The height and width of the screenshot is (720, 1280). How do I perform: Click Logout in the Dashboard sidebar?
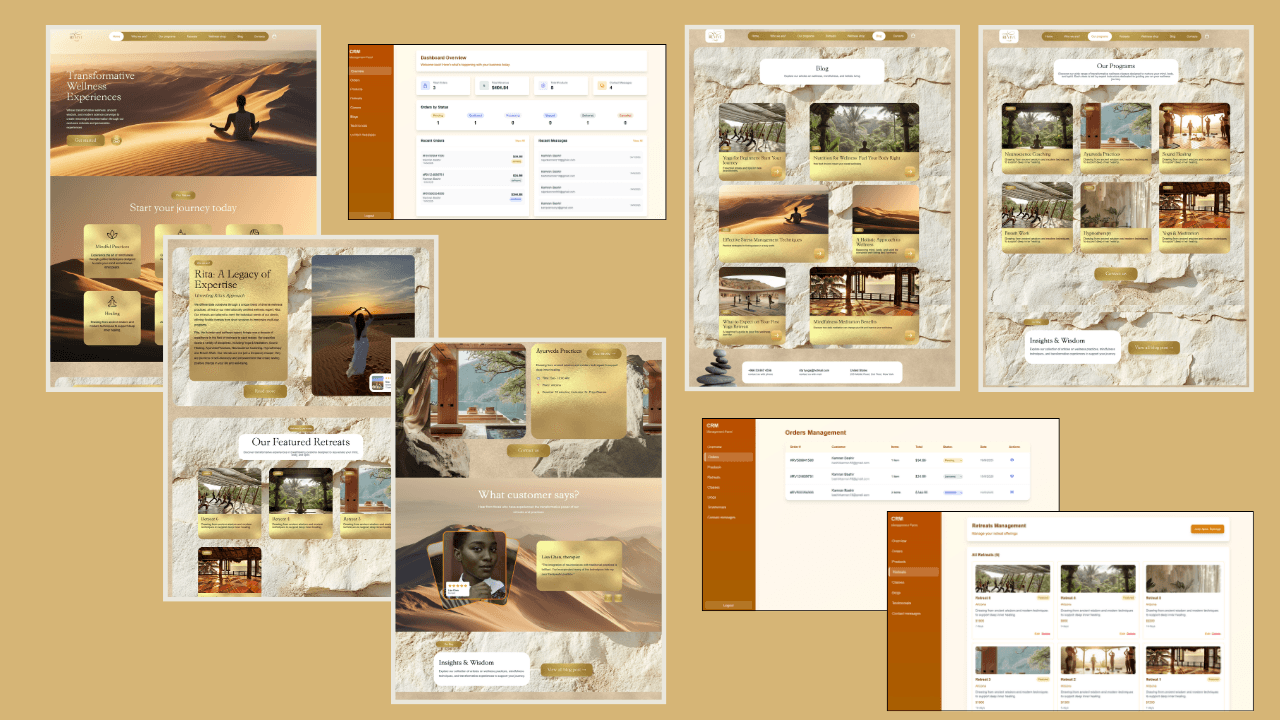(x=369, y=215)
